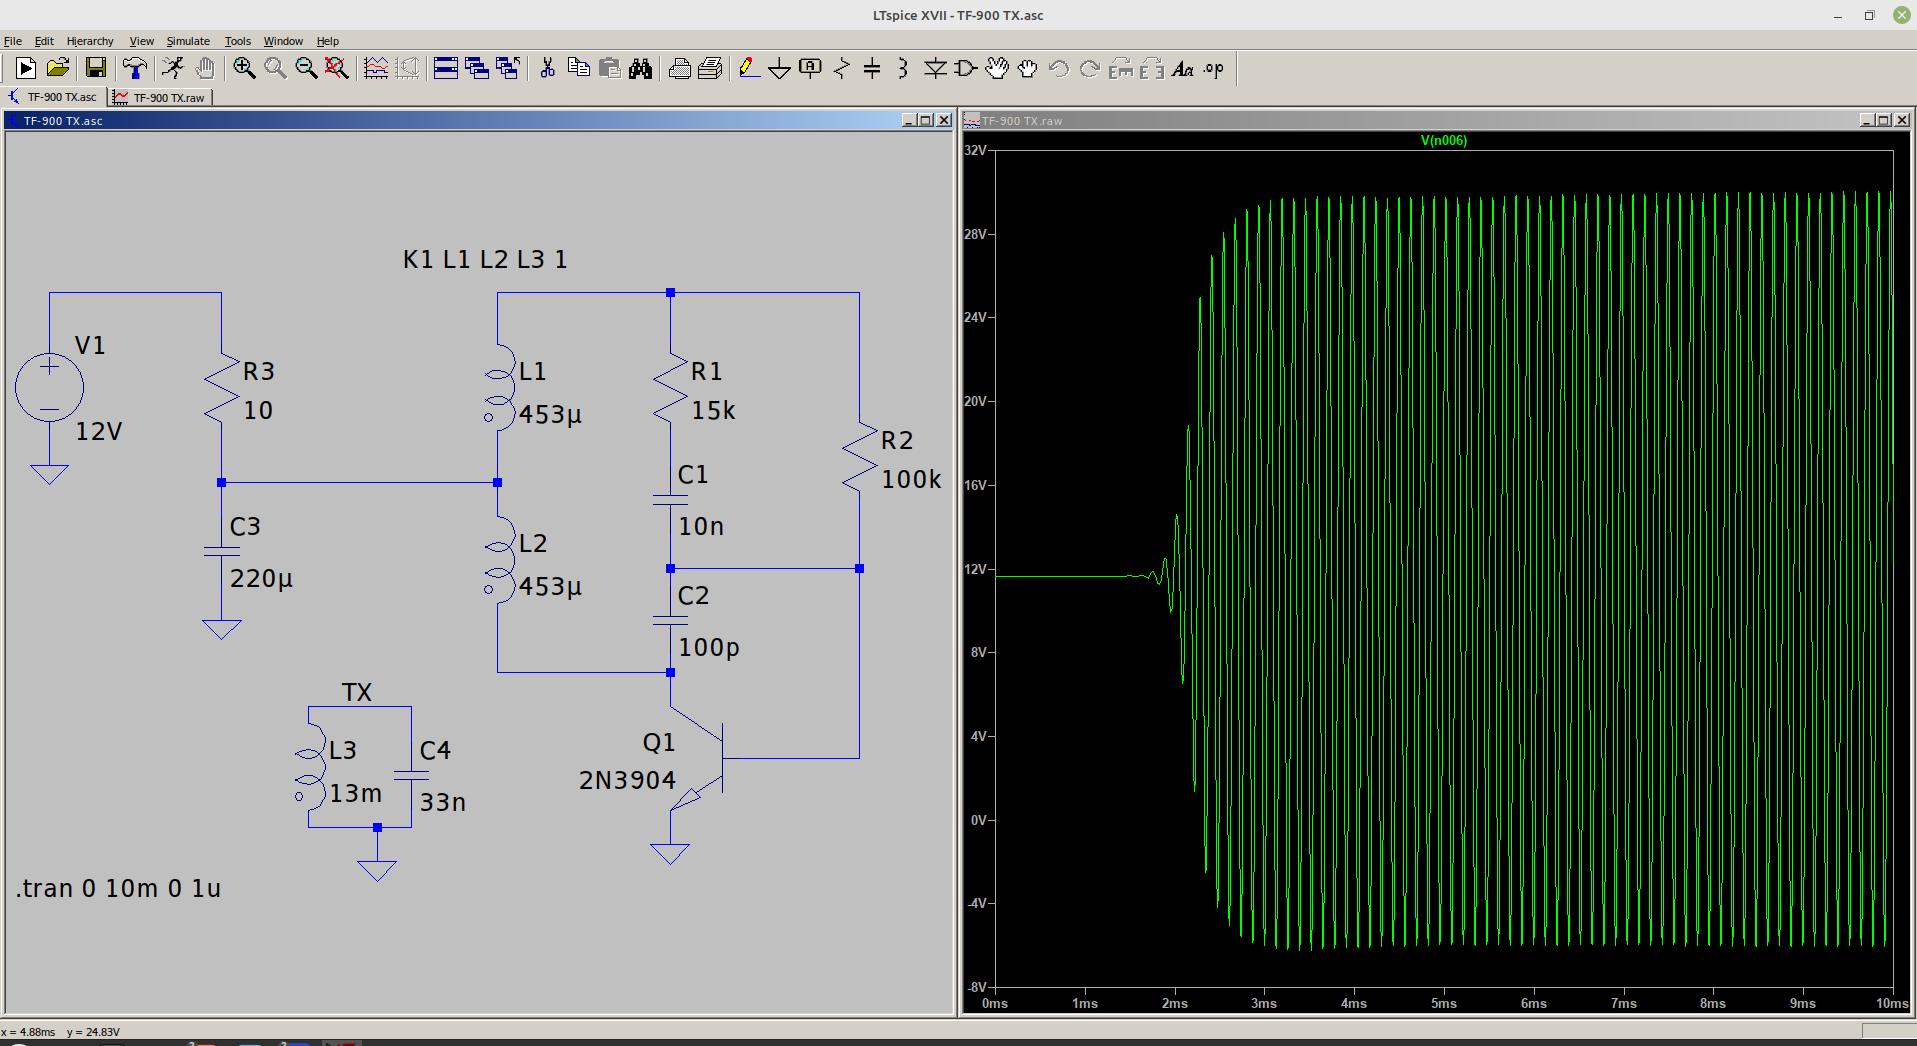
Task: Click the '2N3904' transistor model label
Action: point(627,780)
